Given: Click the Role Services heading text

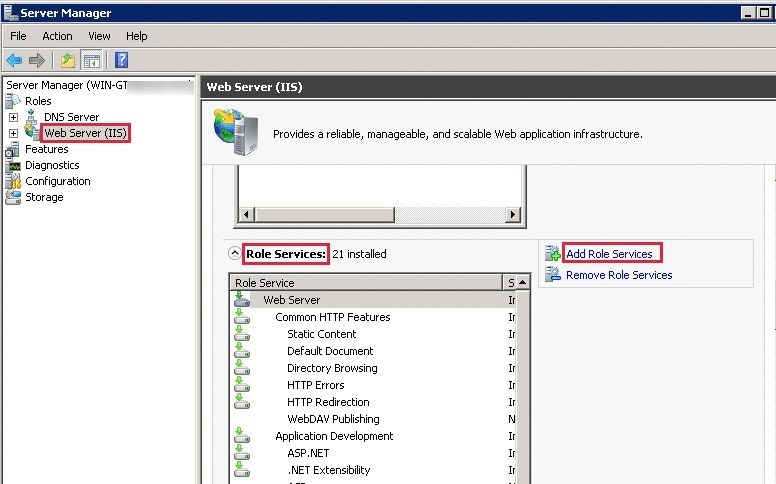Looking at the screenshot, I should pos(286,254).
